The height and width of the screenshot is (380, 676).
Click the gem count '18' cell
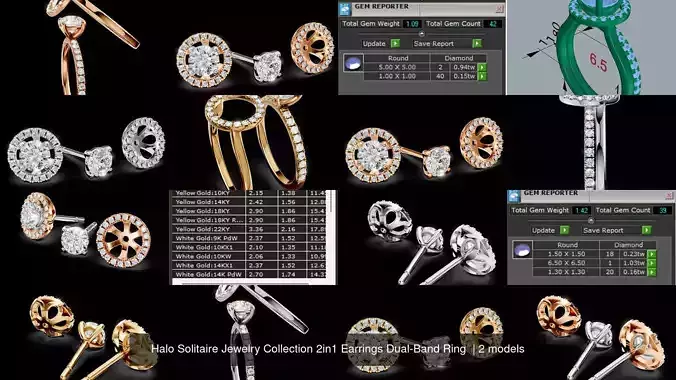610,254
